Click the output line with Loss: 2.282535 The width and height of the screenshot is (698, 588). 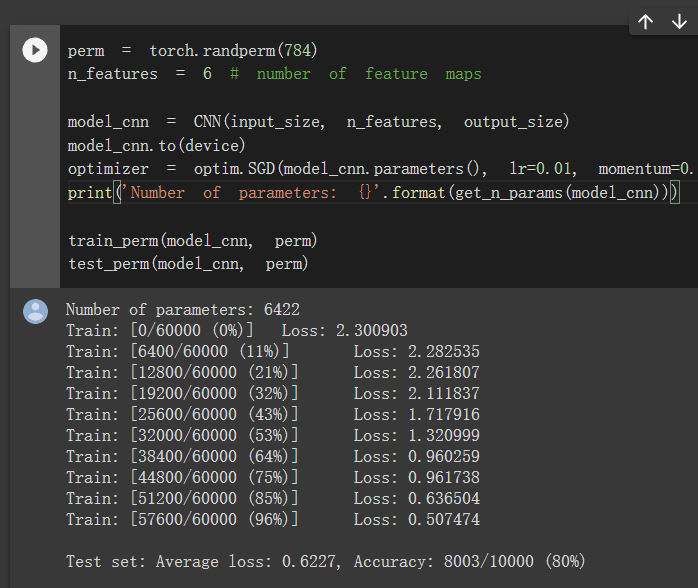273,351
